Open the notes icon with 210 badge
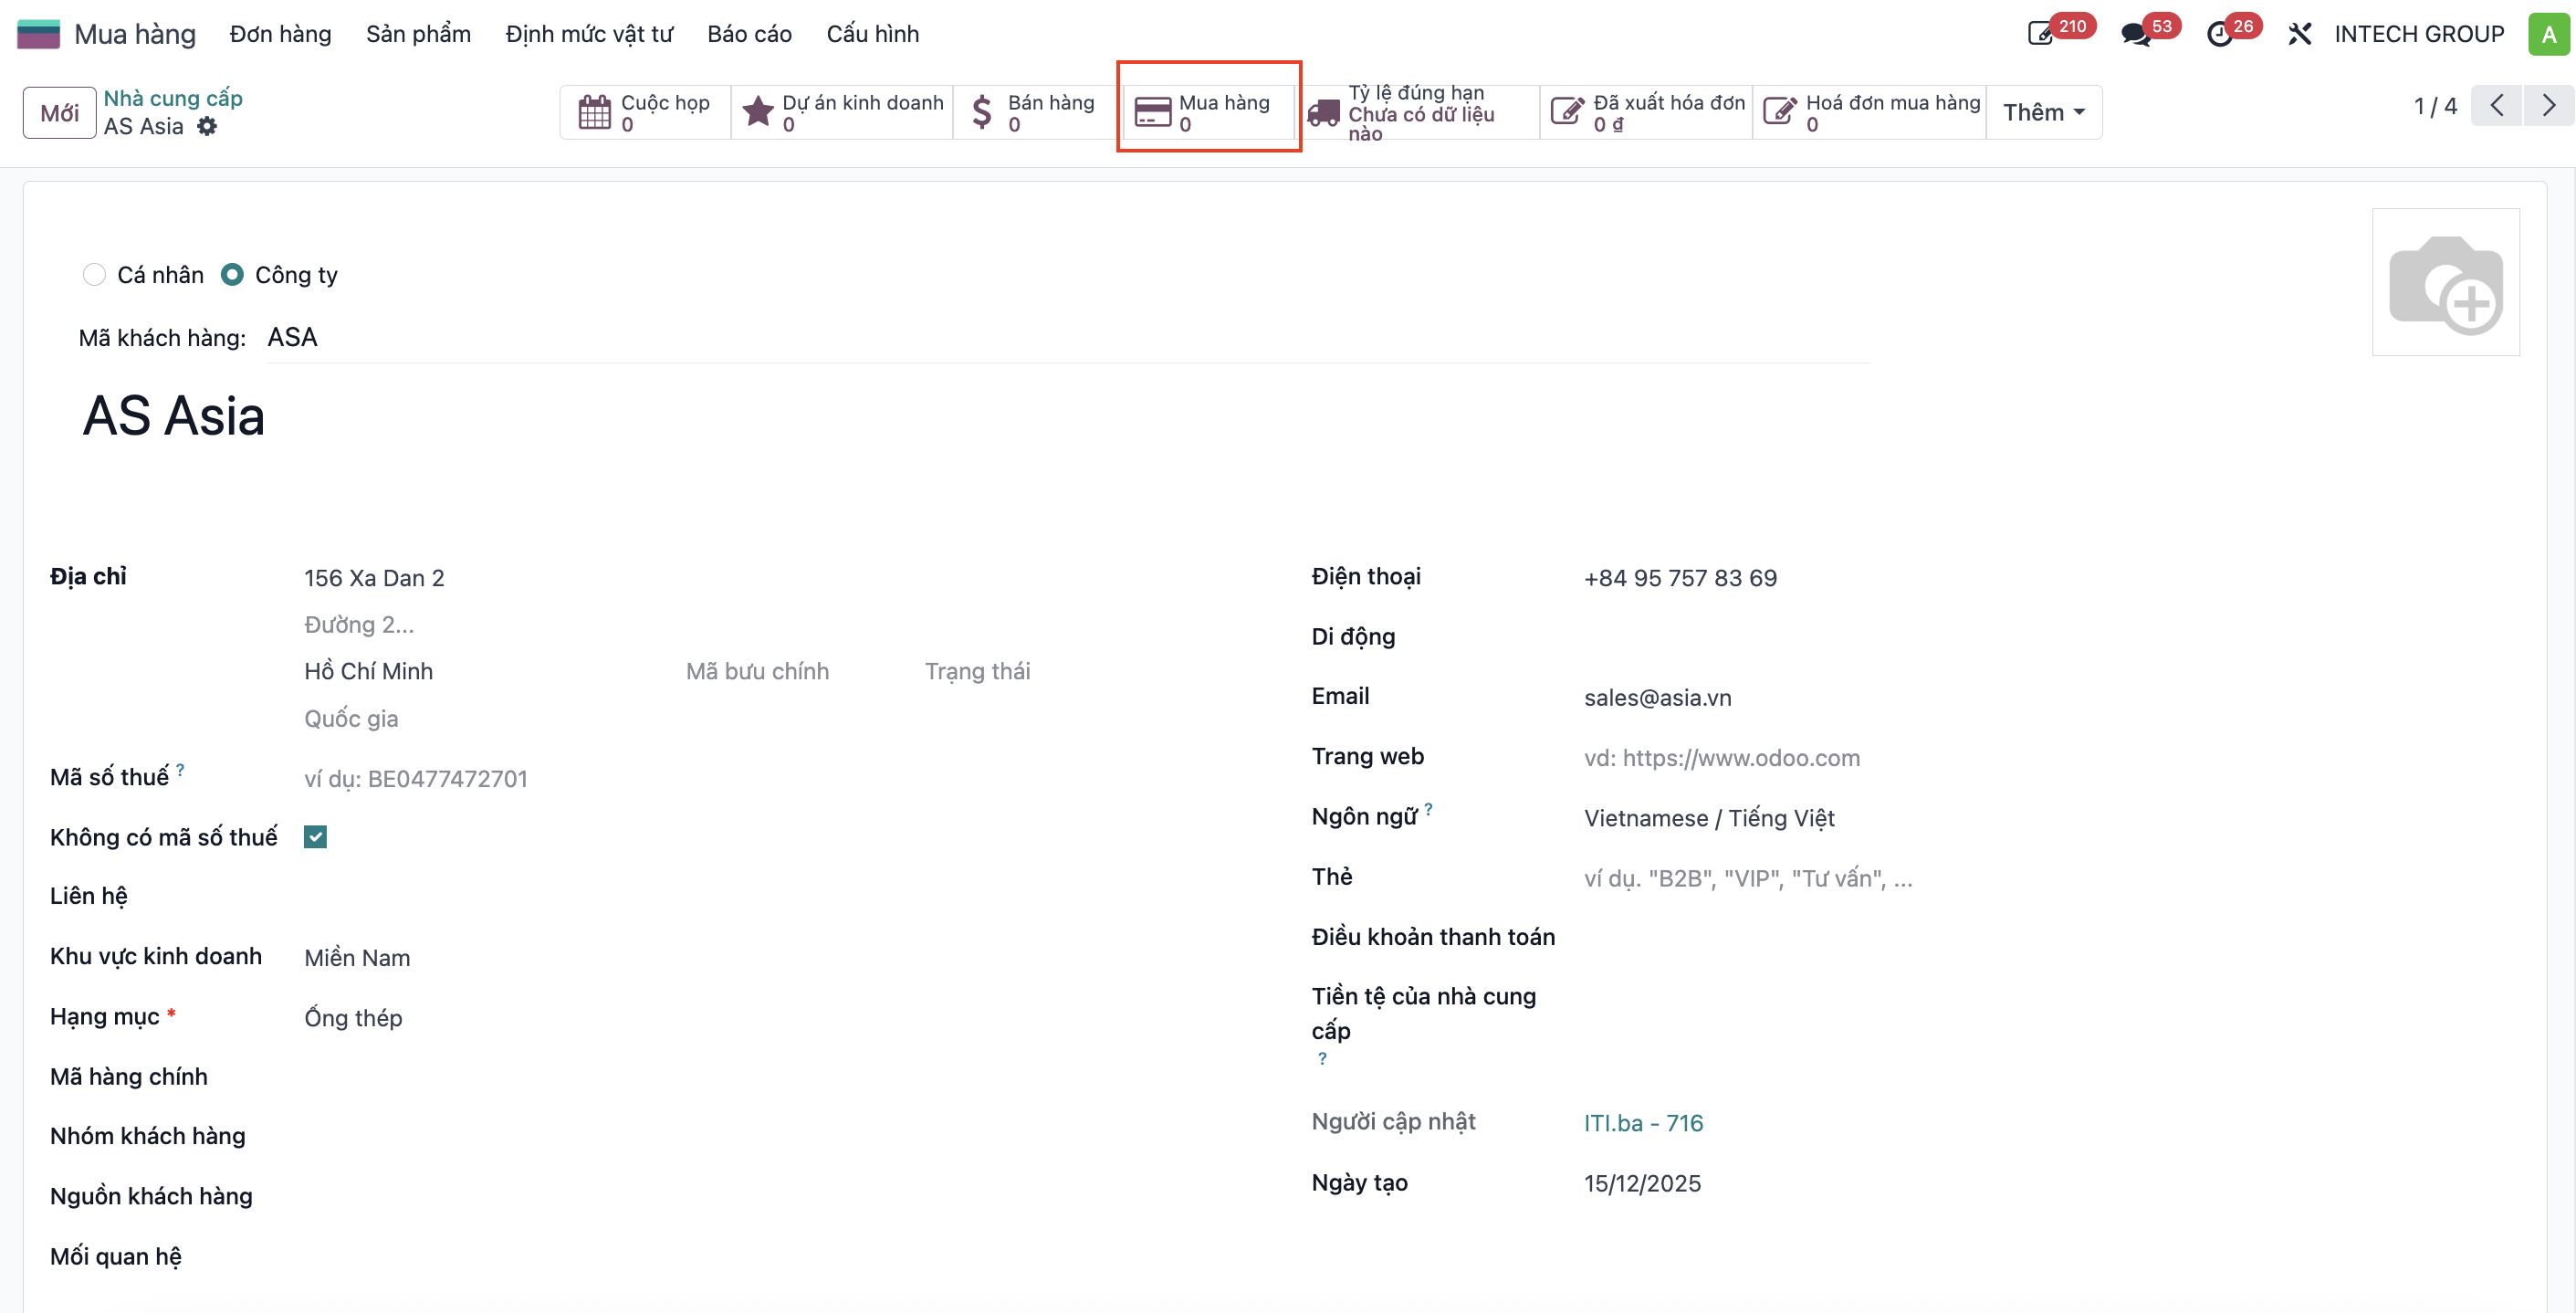2576x1313 pixels. click(2040, 34)
